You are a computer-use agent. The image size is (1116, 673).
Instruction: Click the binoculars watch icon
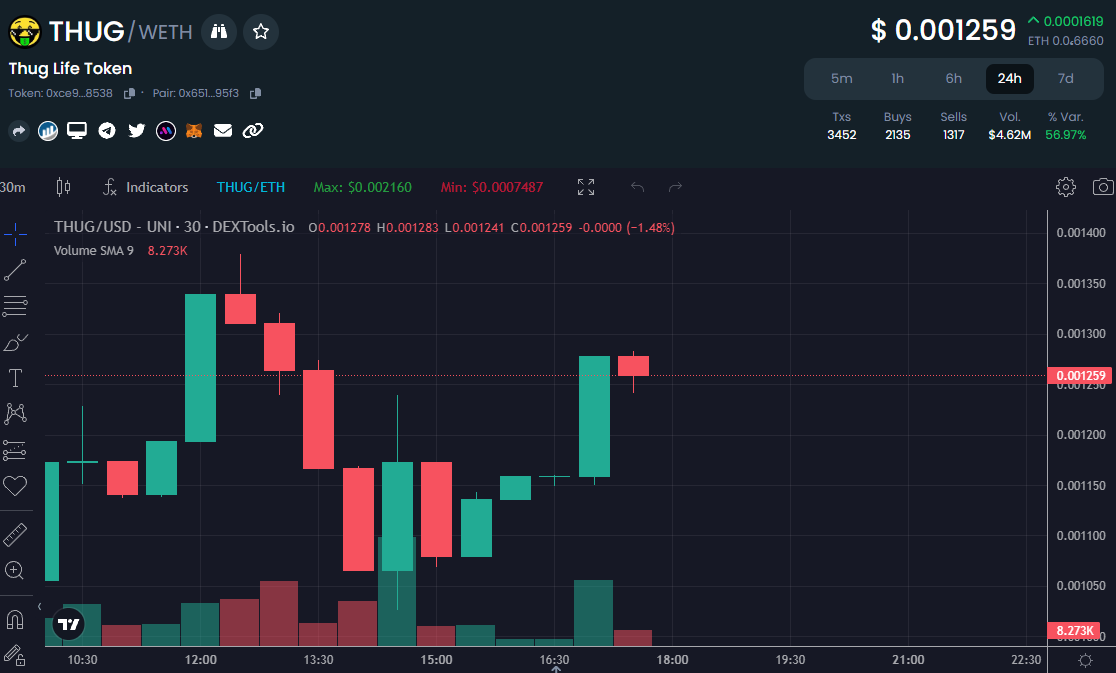[x=219, y=31]
